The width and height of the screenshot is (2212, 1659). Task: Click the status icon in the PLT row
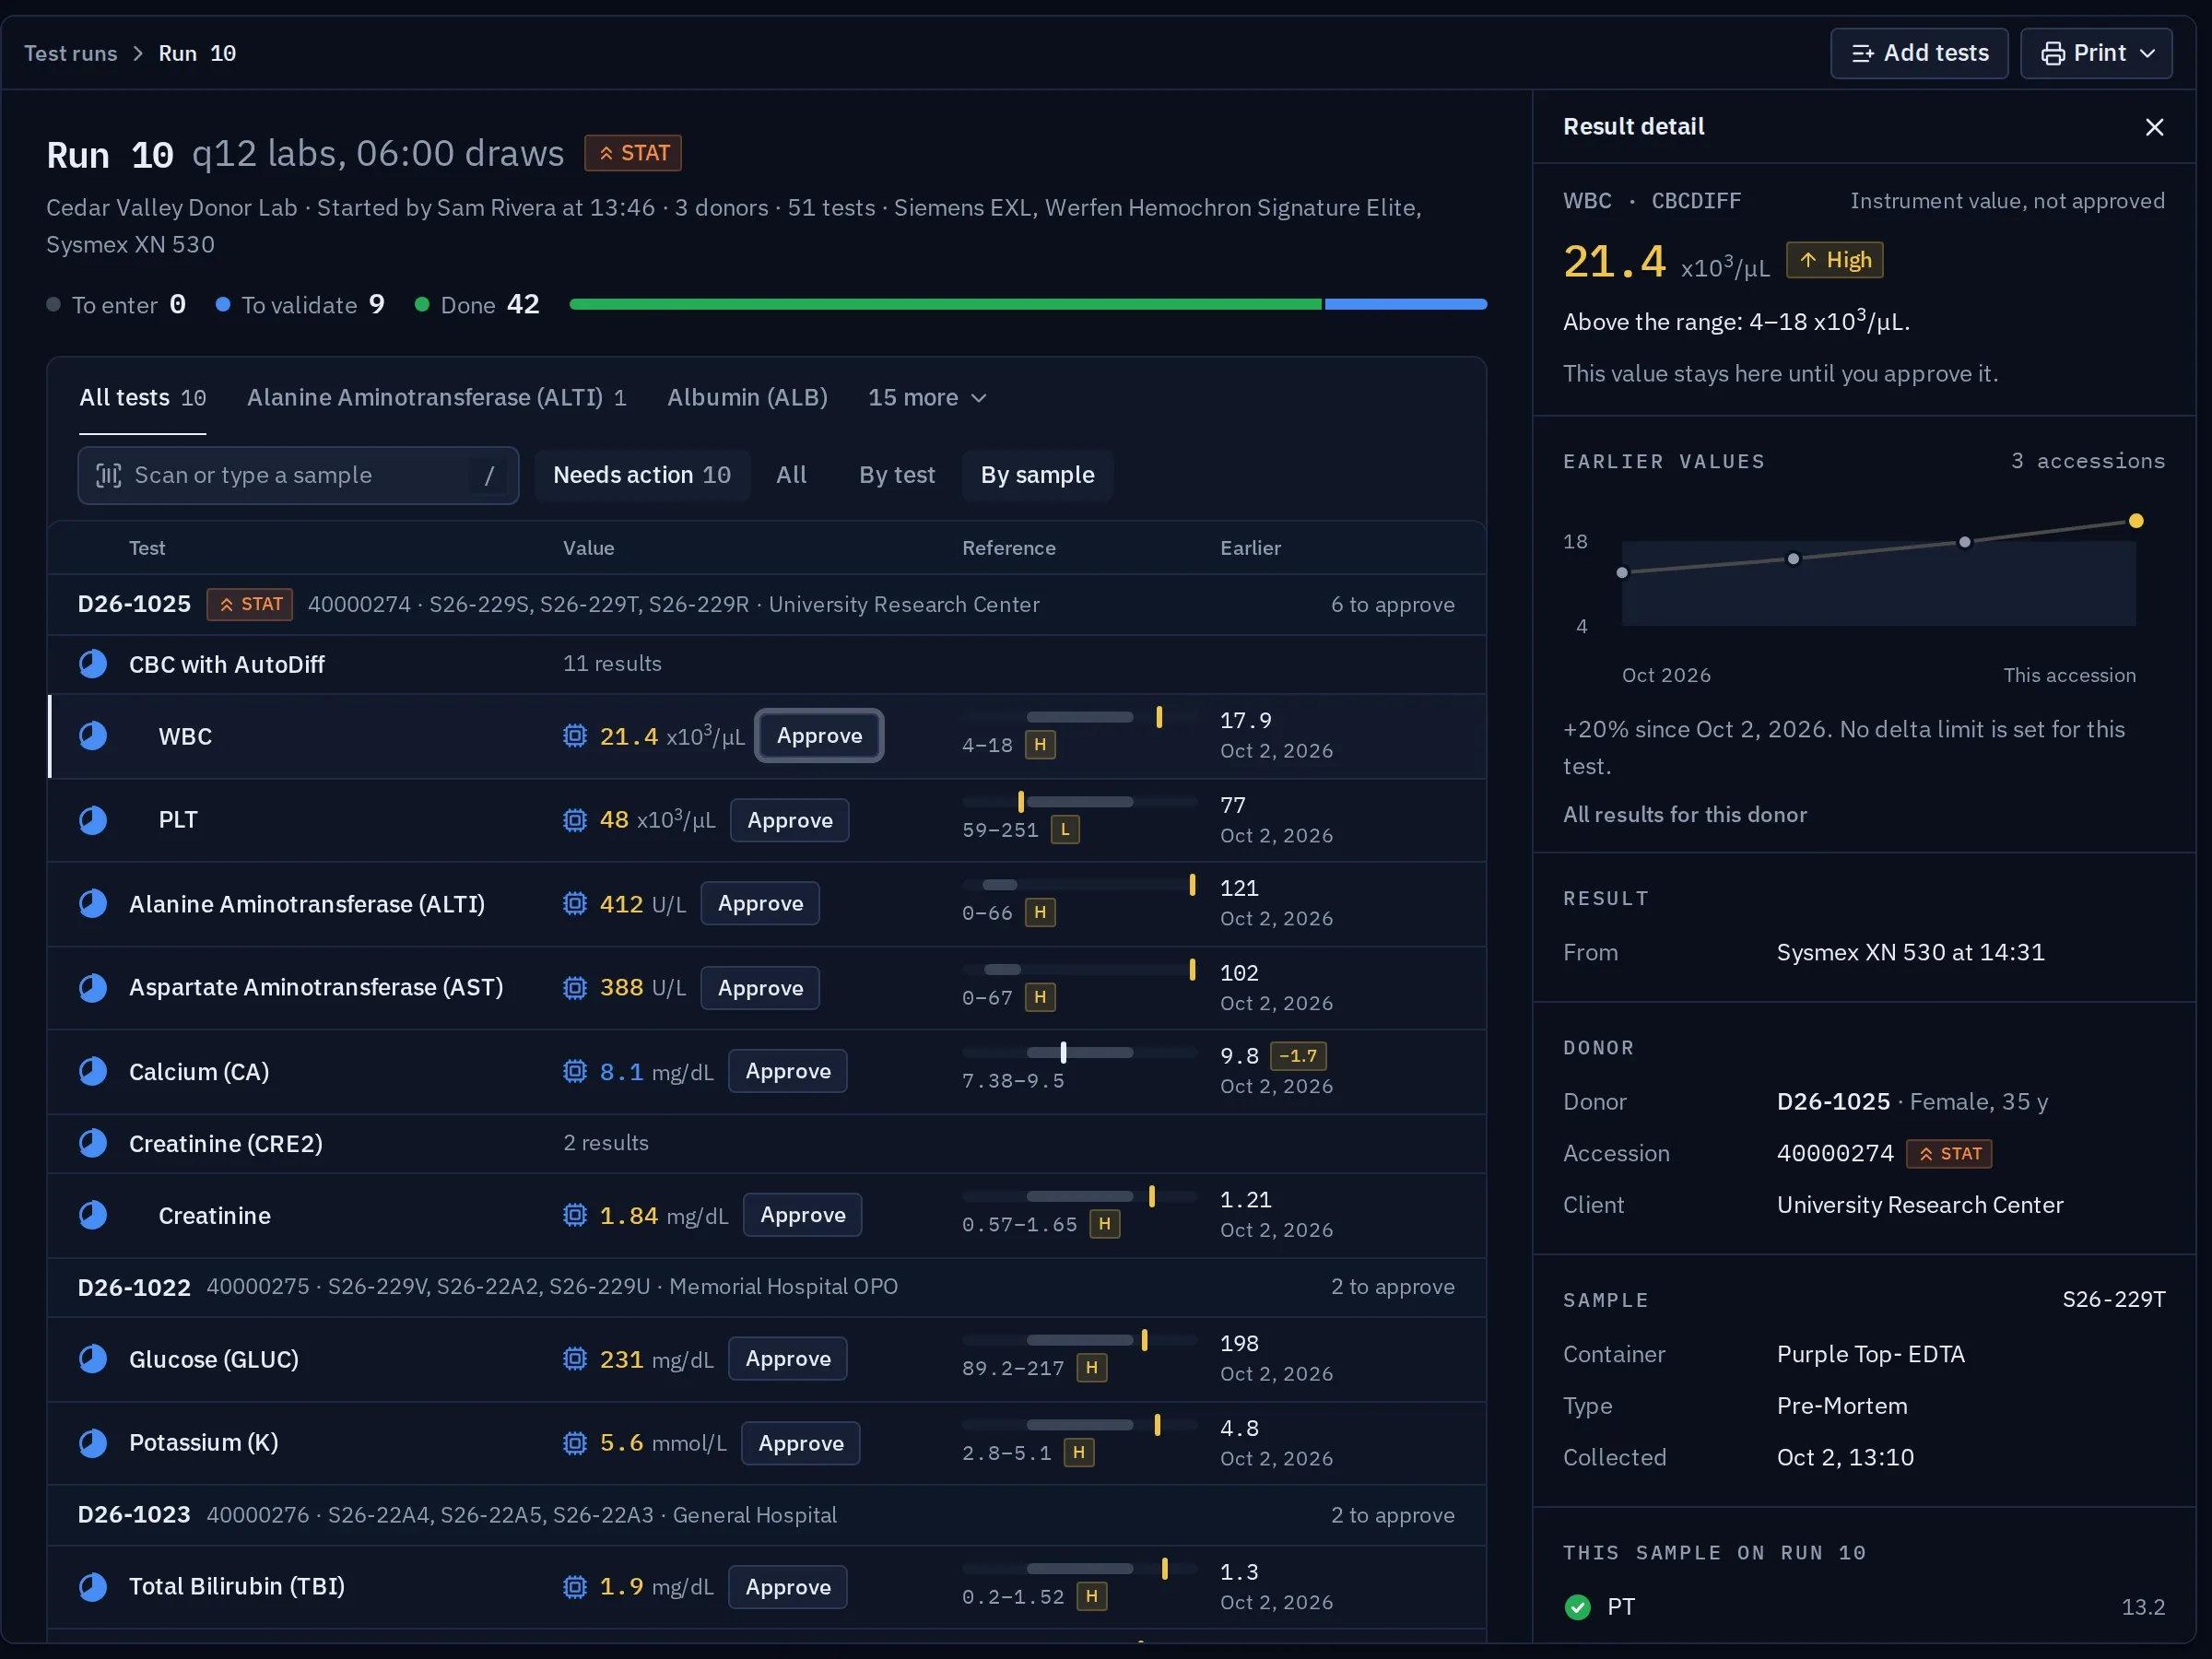(x=93, y=820)
